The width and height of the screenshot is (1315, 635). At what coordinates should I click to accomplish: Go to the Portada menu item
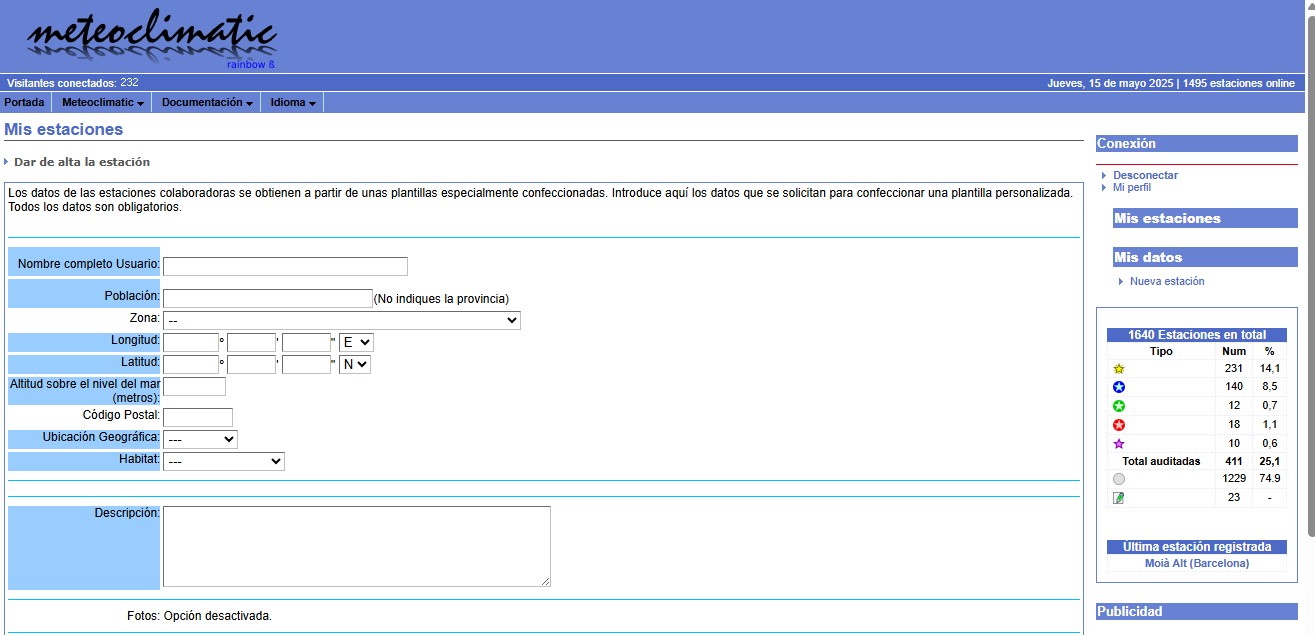click(24, 103)
